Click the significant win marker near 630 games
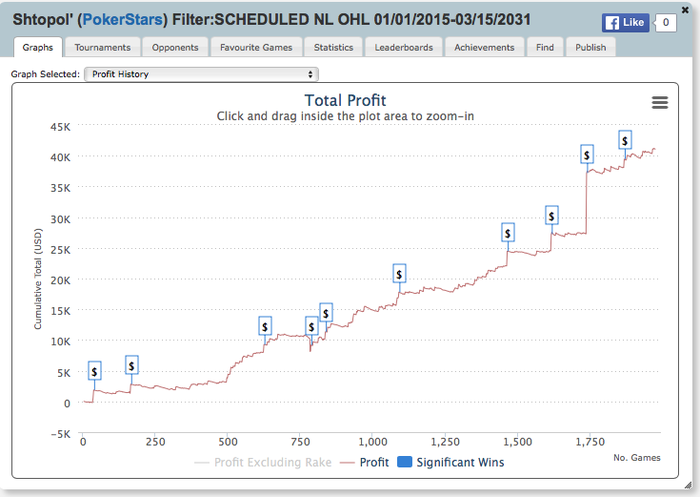The image size is (700, 497). click(x=265, y=326)
